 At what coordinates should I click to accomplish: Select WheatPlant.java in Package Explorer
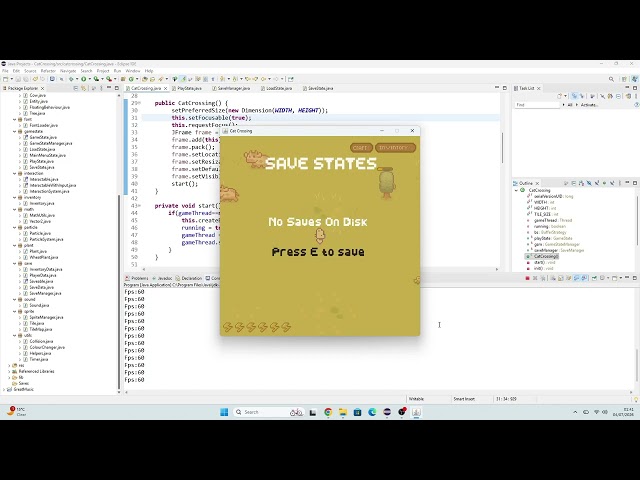coord(44,257)
